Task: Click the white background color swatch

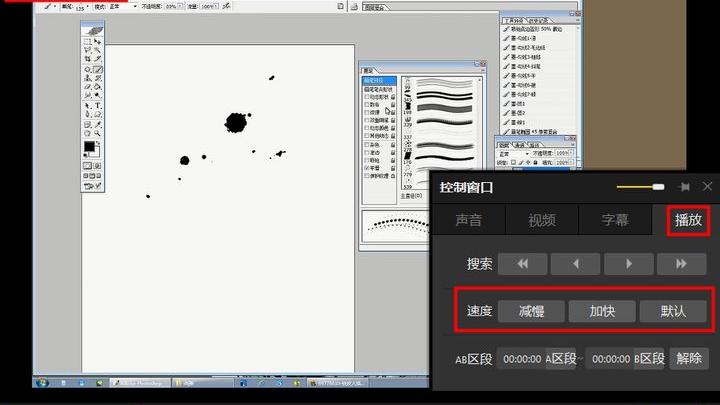Action: [96, 153]
